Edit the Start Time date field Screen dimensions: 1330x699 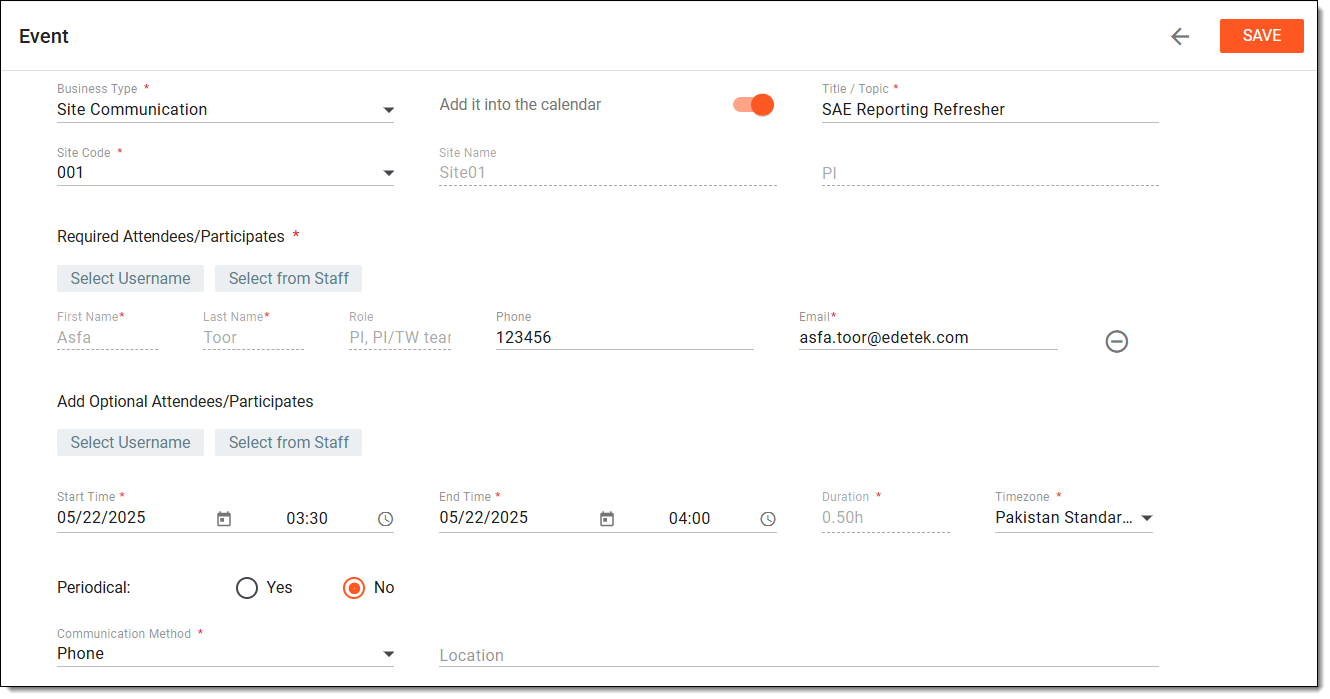click(132, 518)
